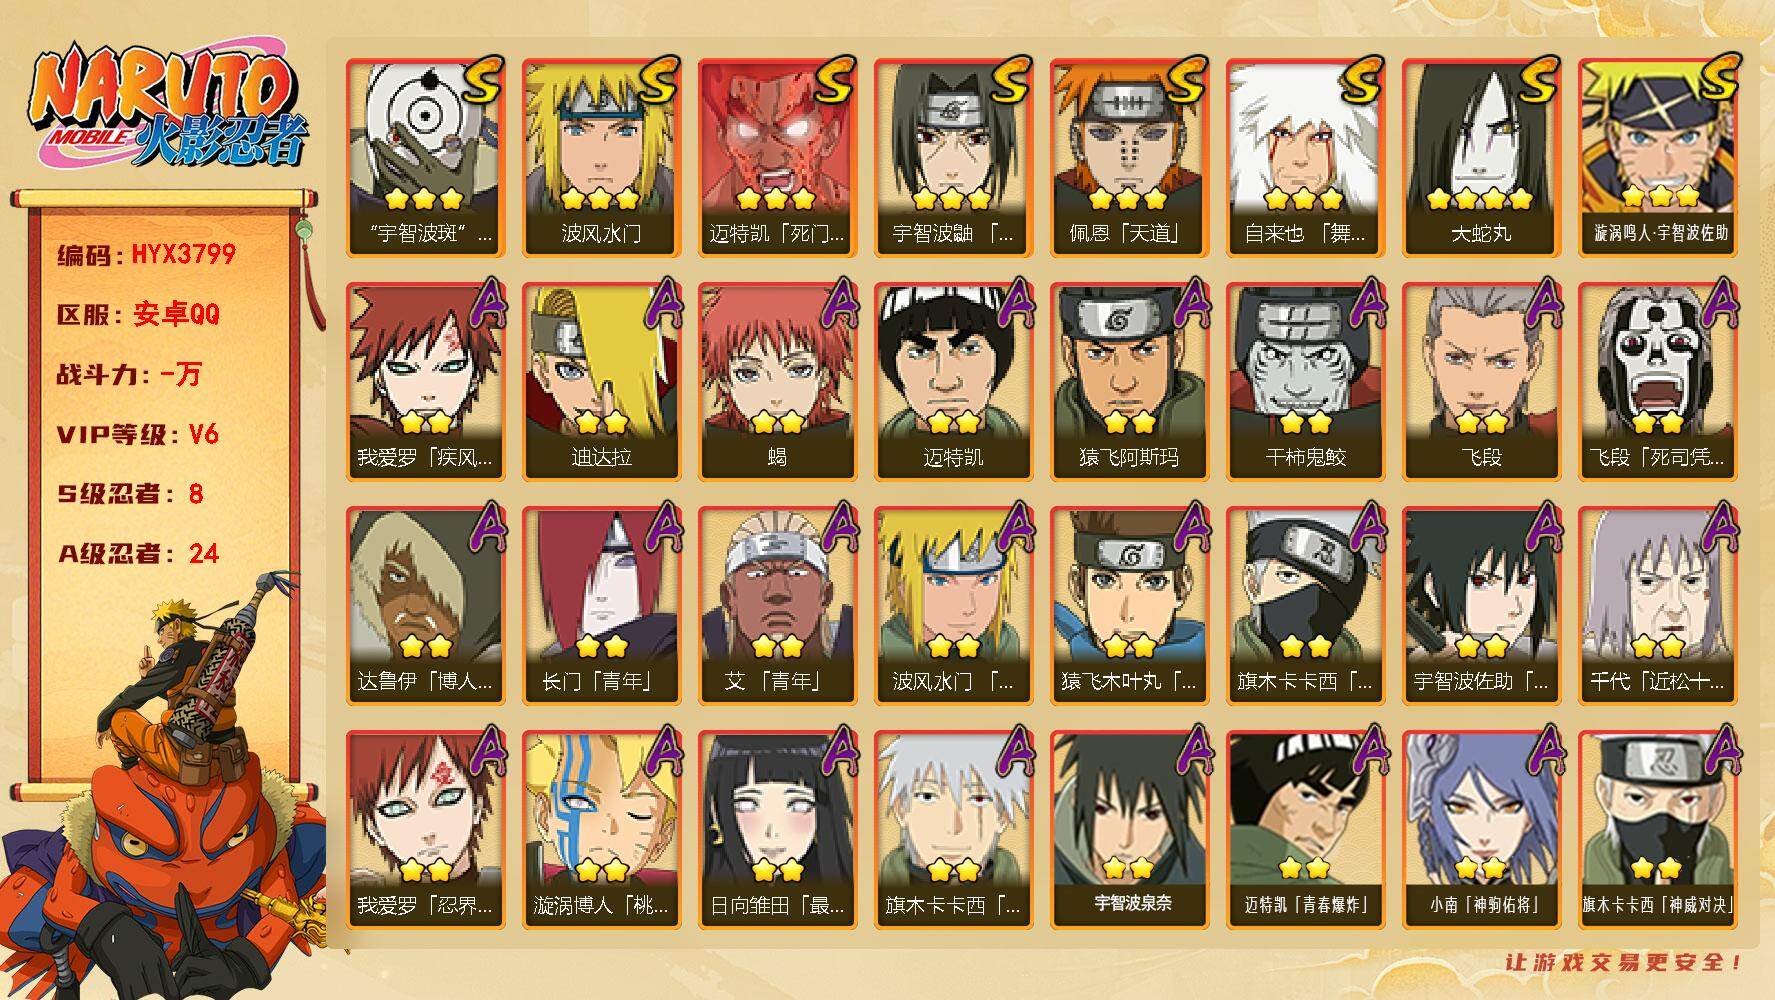Choose the 迪达拉 A-rank ninja card
Image resolution: width=1775 pixels, height=1000 pixels.
(601, 382)
